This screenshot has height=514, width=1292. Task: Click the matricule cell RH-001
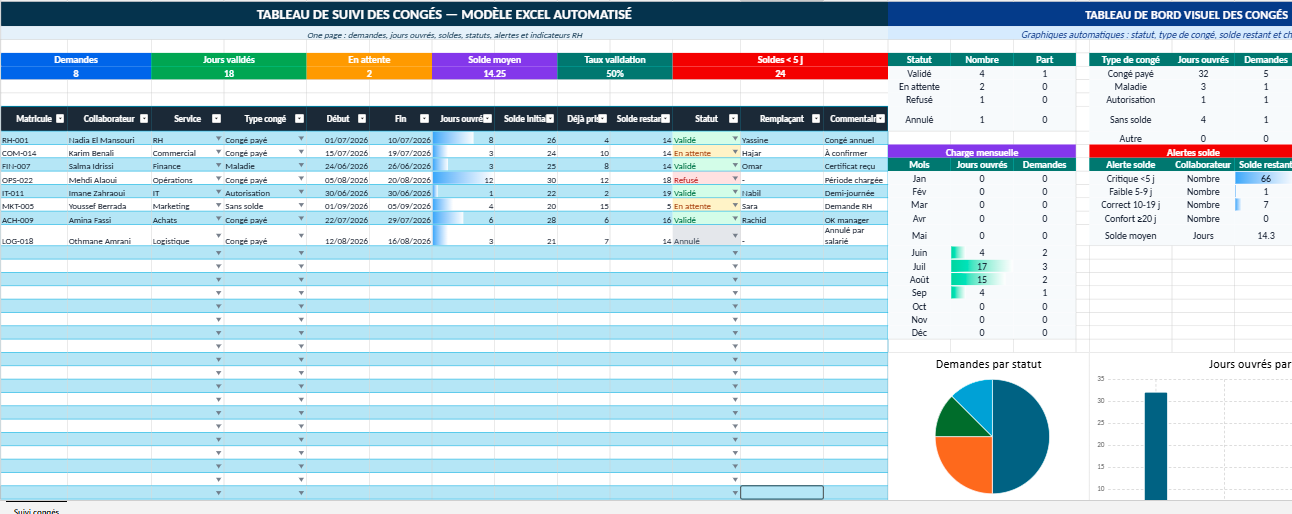[34, 140]
